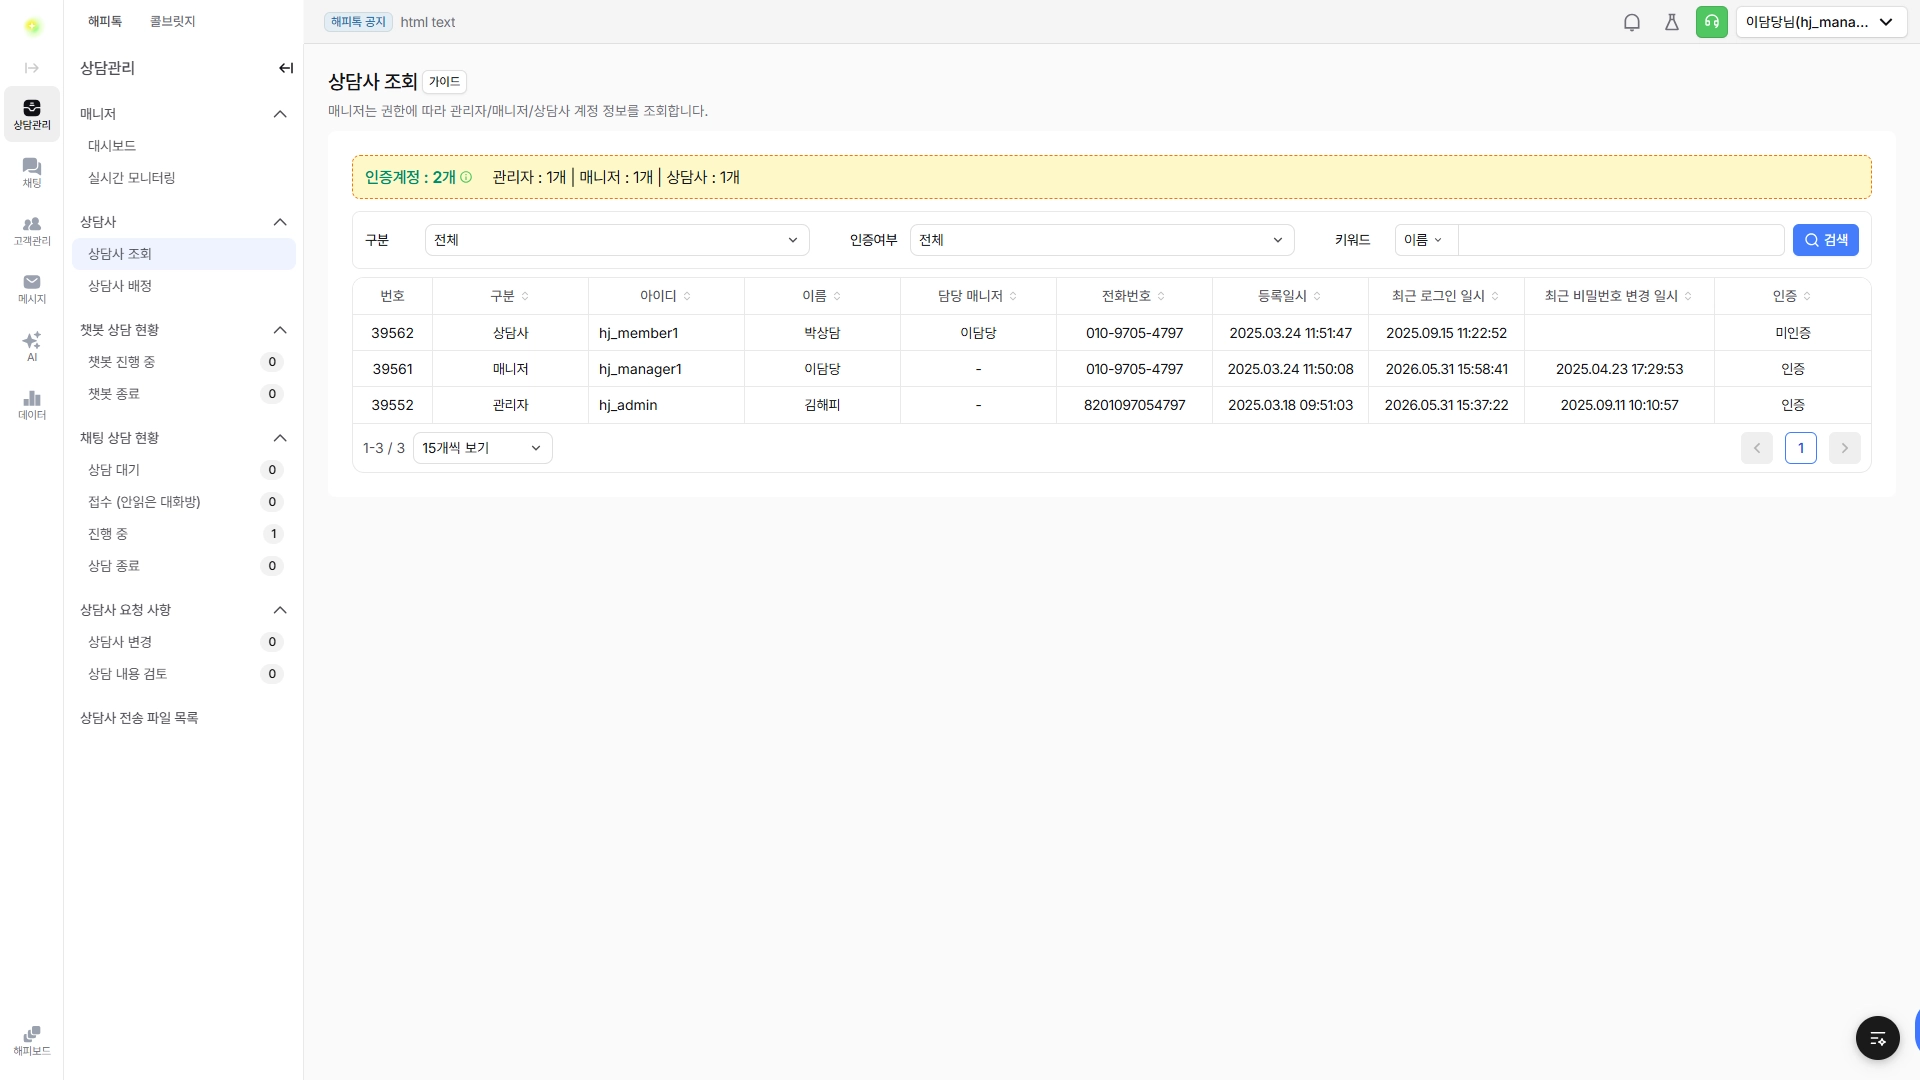Open the 메시지 sidebar icon

tap(32, 289)
